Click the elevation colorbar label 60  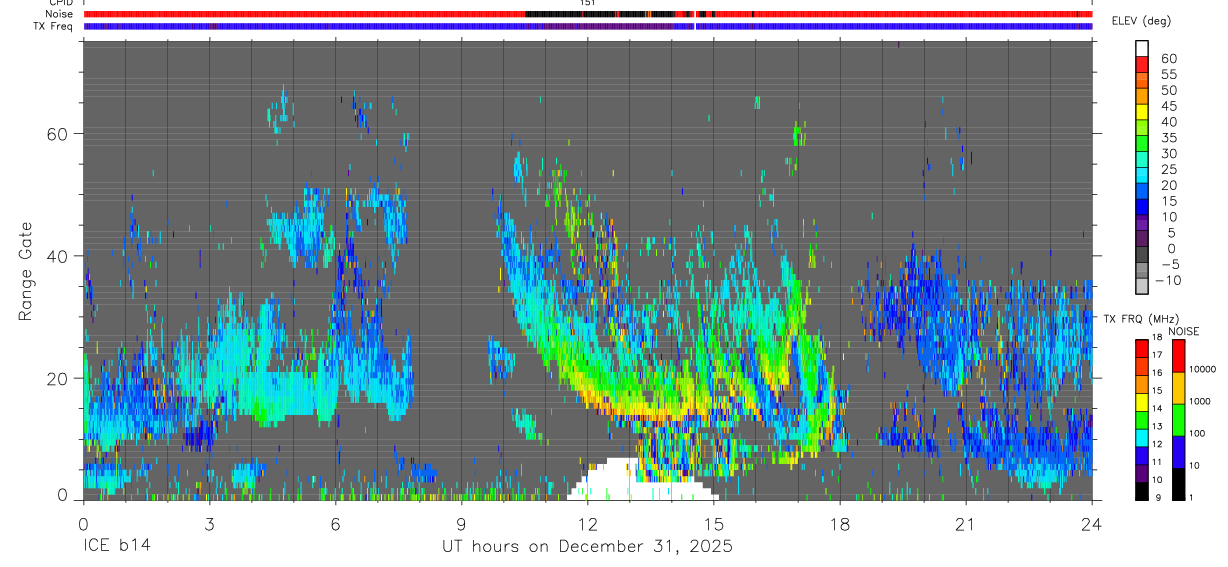1167,58
